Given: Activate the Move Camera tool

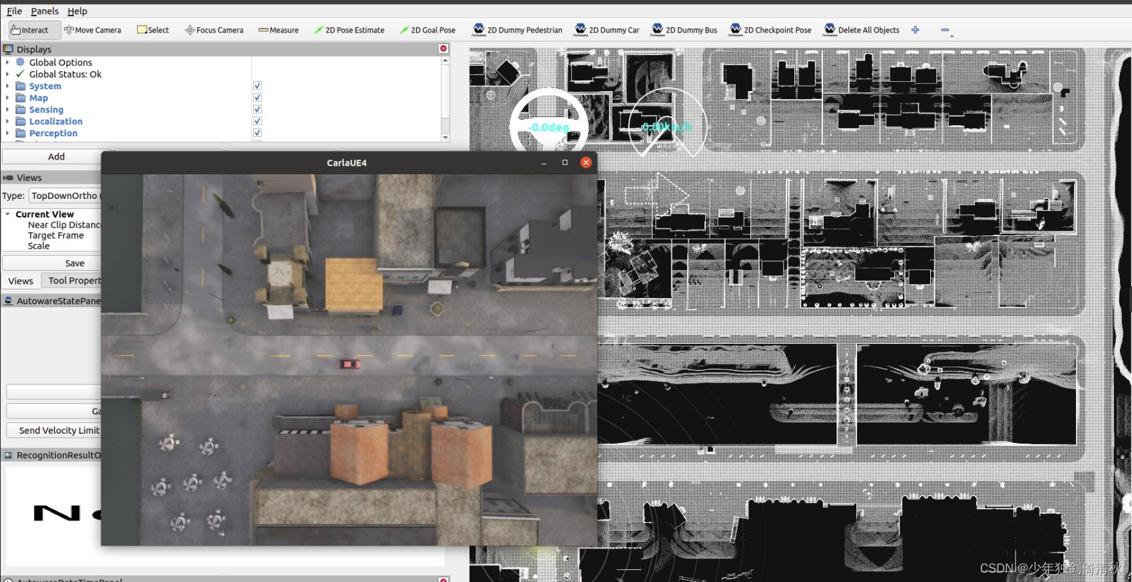Looking at the screenshot, I should coord(92,30).
